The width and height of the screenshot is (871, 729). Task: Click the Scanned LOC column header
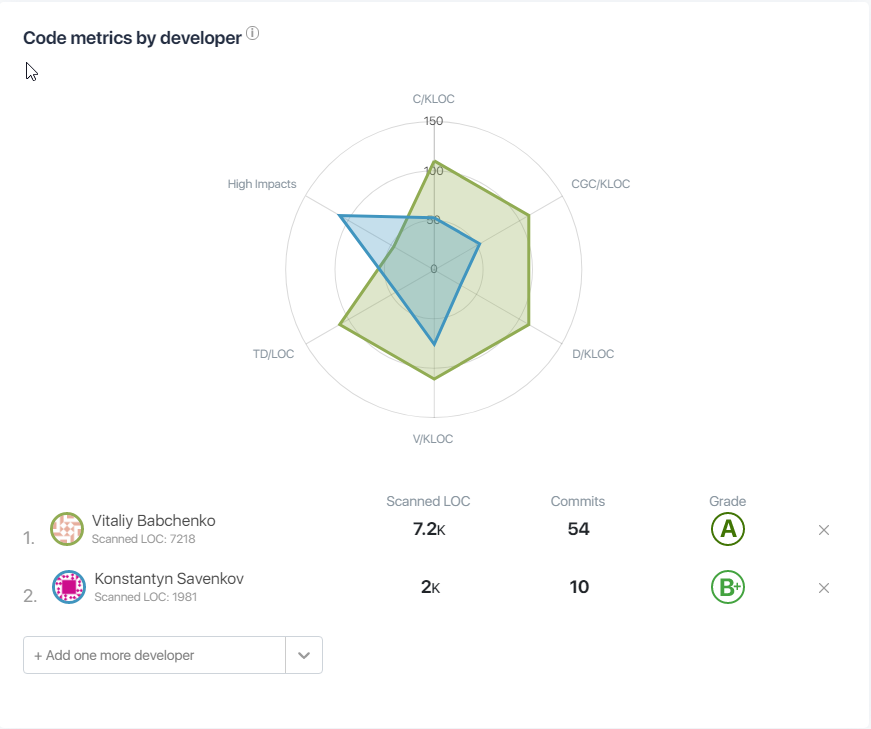[x=428, y=501]
